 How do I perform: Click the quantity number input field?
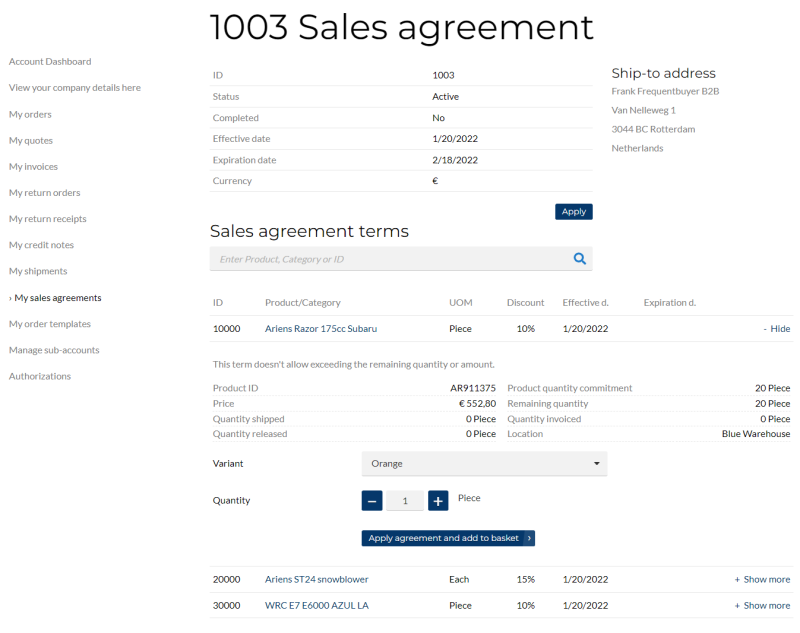pos(405,501)
